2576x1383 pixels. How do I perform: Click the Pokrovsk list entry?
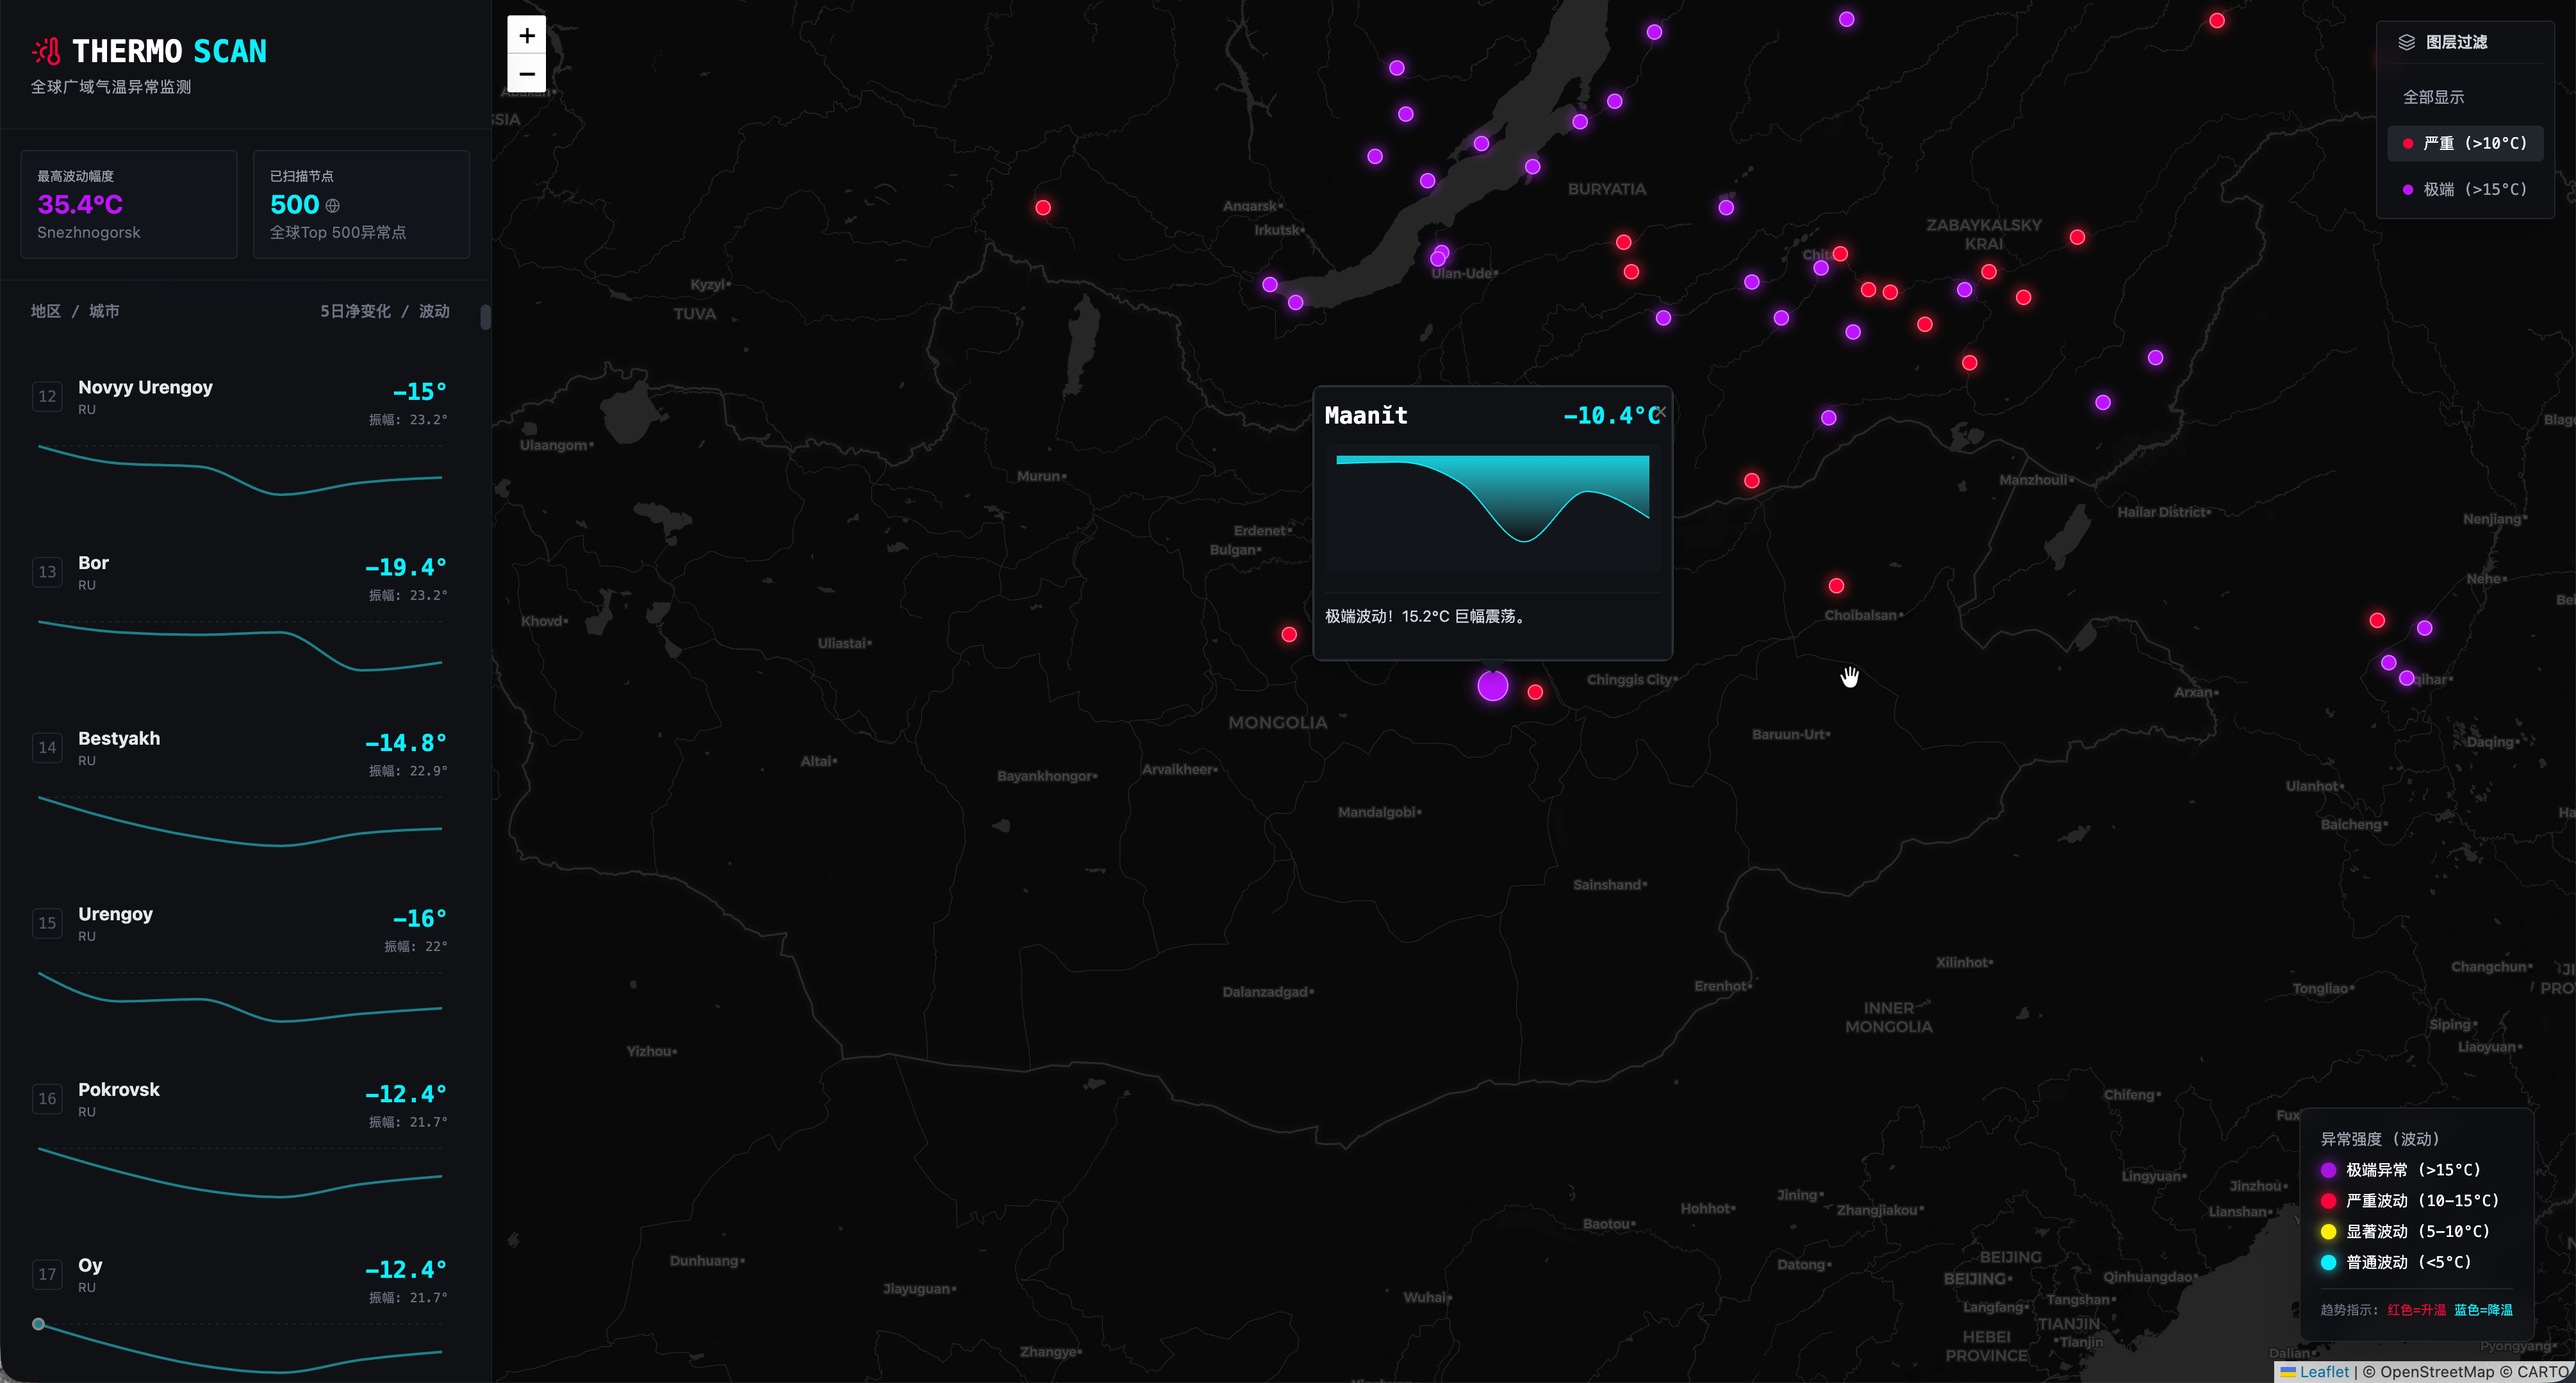coord(119,1090)
